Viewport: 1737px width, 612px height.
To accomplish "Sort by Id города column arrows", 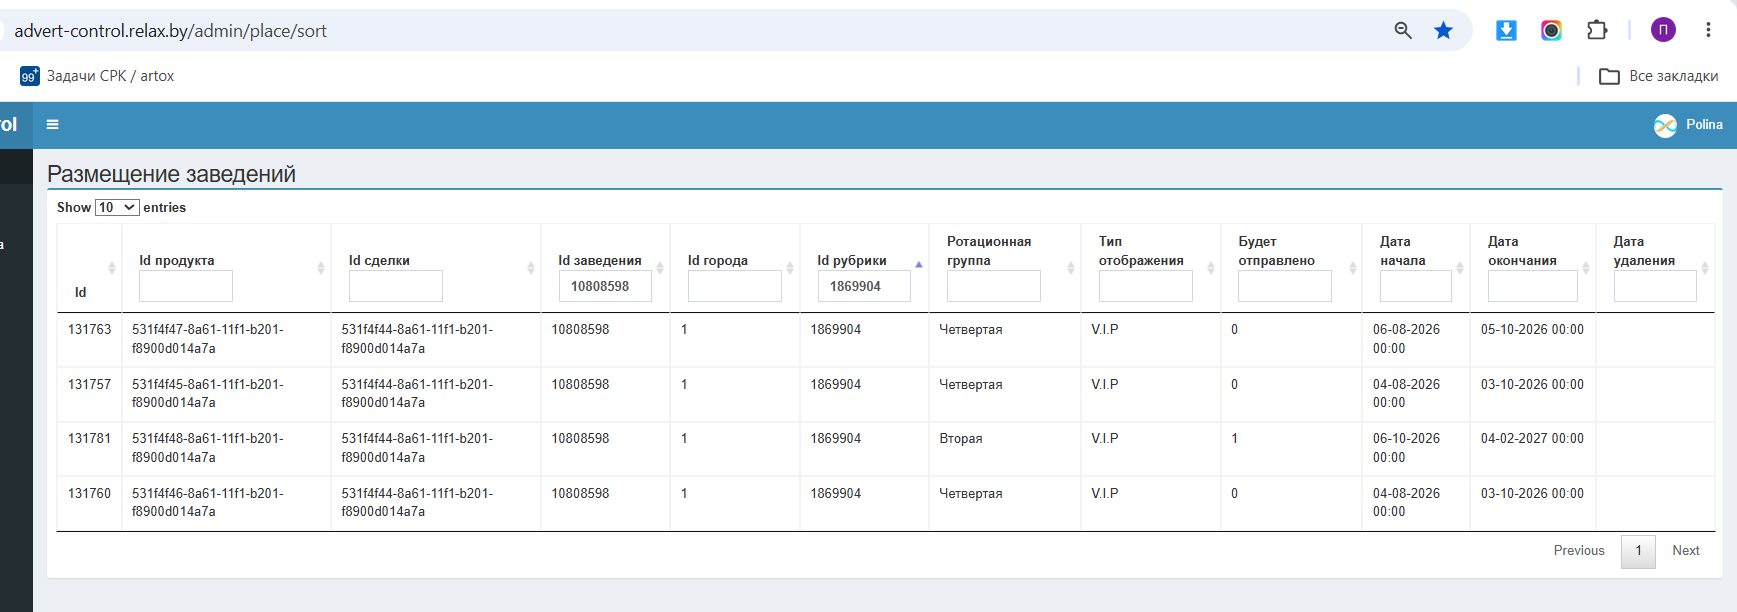I will 789,268.
